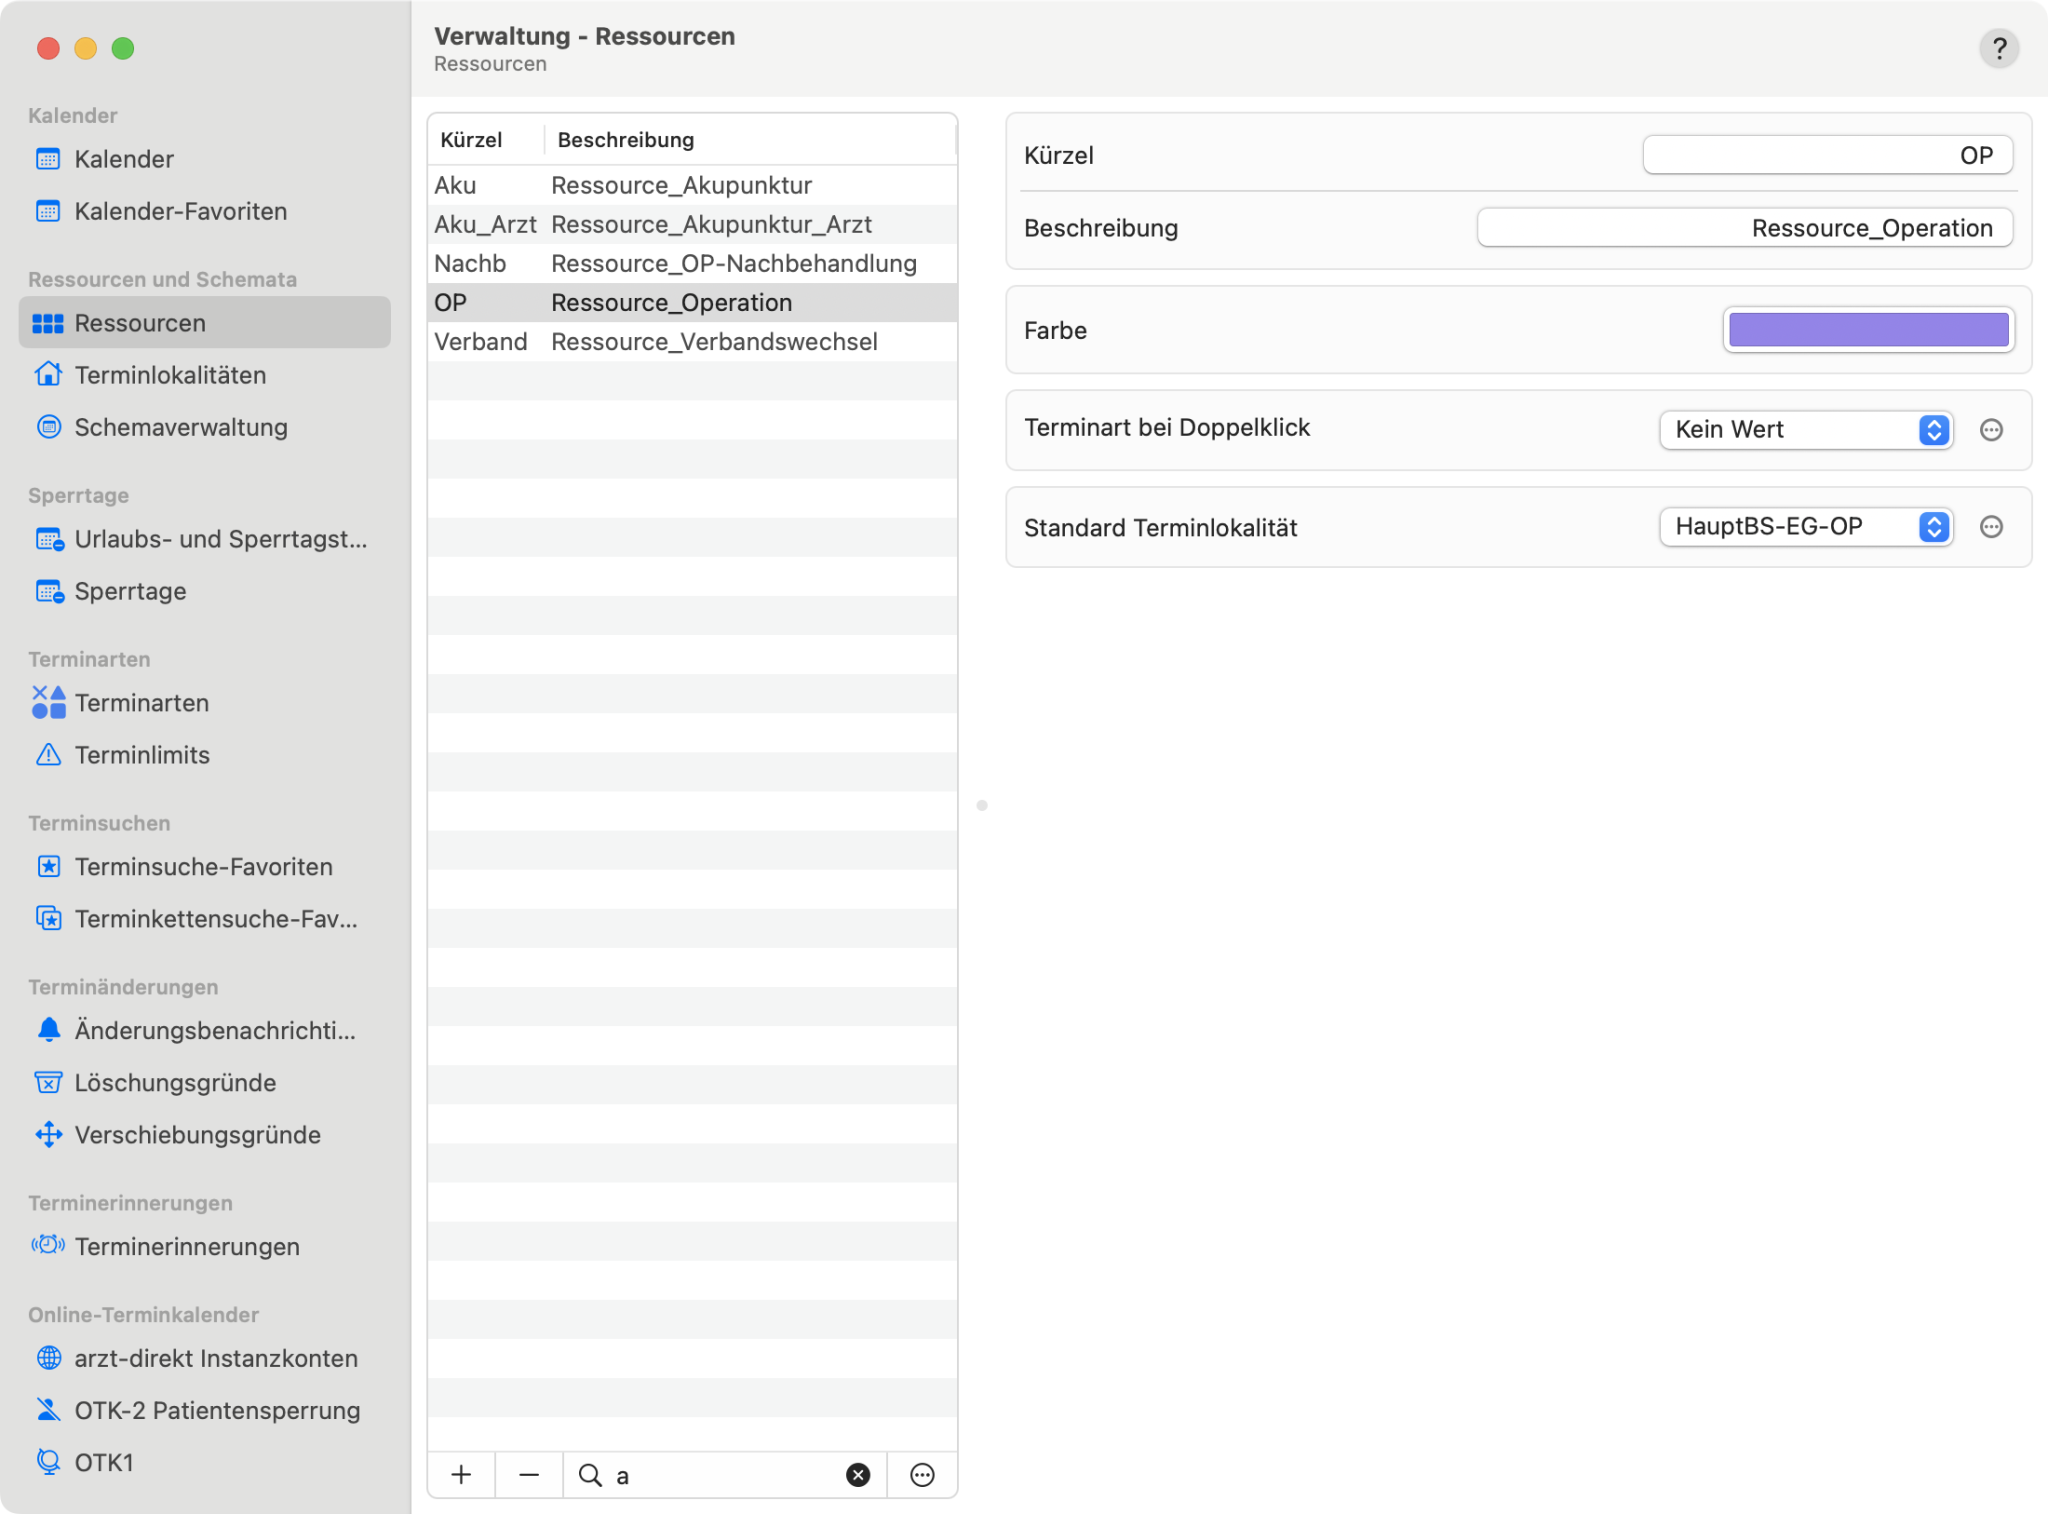Remove selected resource with minus button
Screen dimensions: 2048x1514
(x=529, y=1474)
